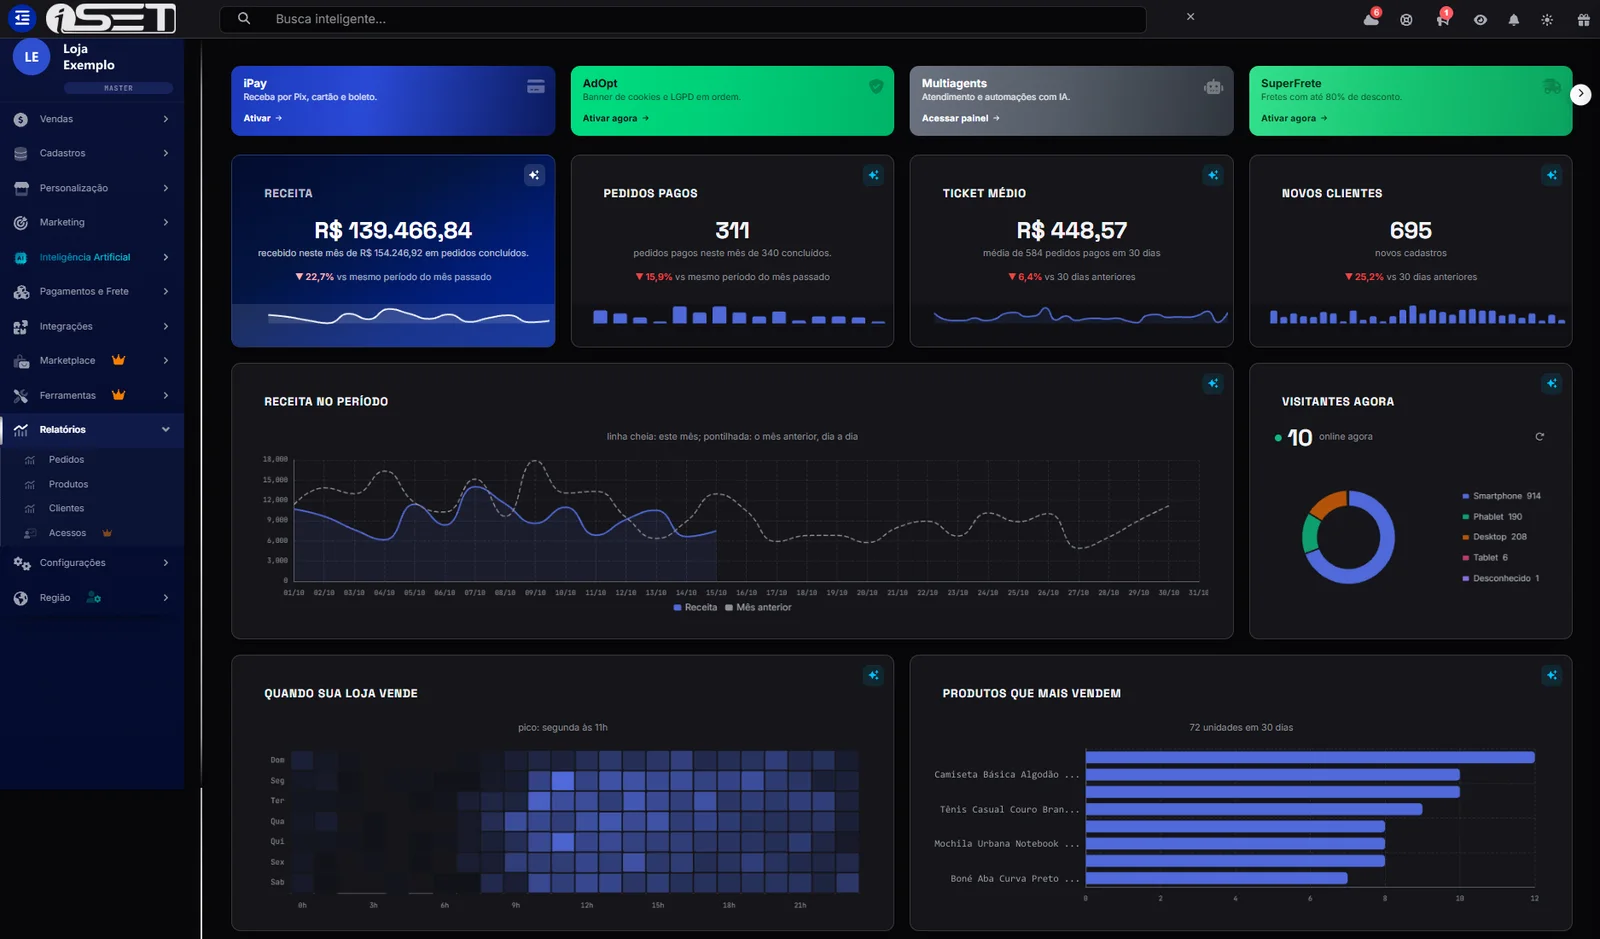This screenshot has width=1600, height=939.
Task: Click AI sparkle icon on Produtos Que Mais Vendem
Action: pos(1552,675)
